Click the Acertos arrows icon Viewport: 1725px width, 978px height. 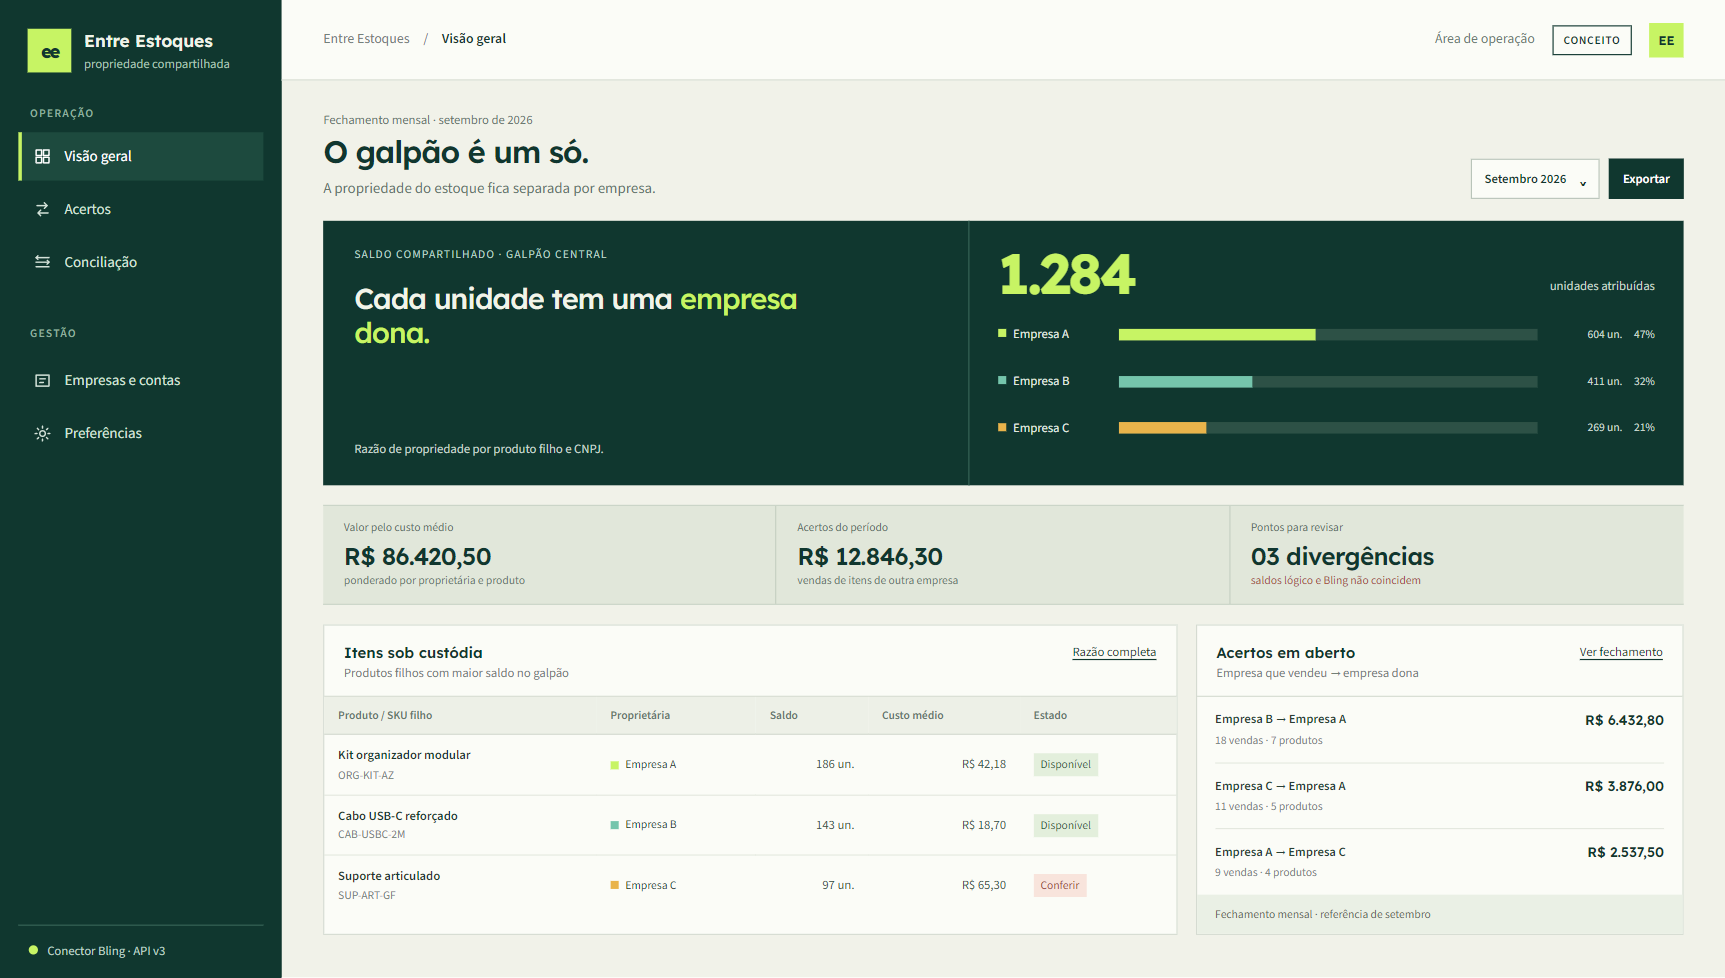click(42, 209)
